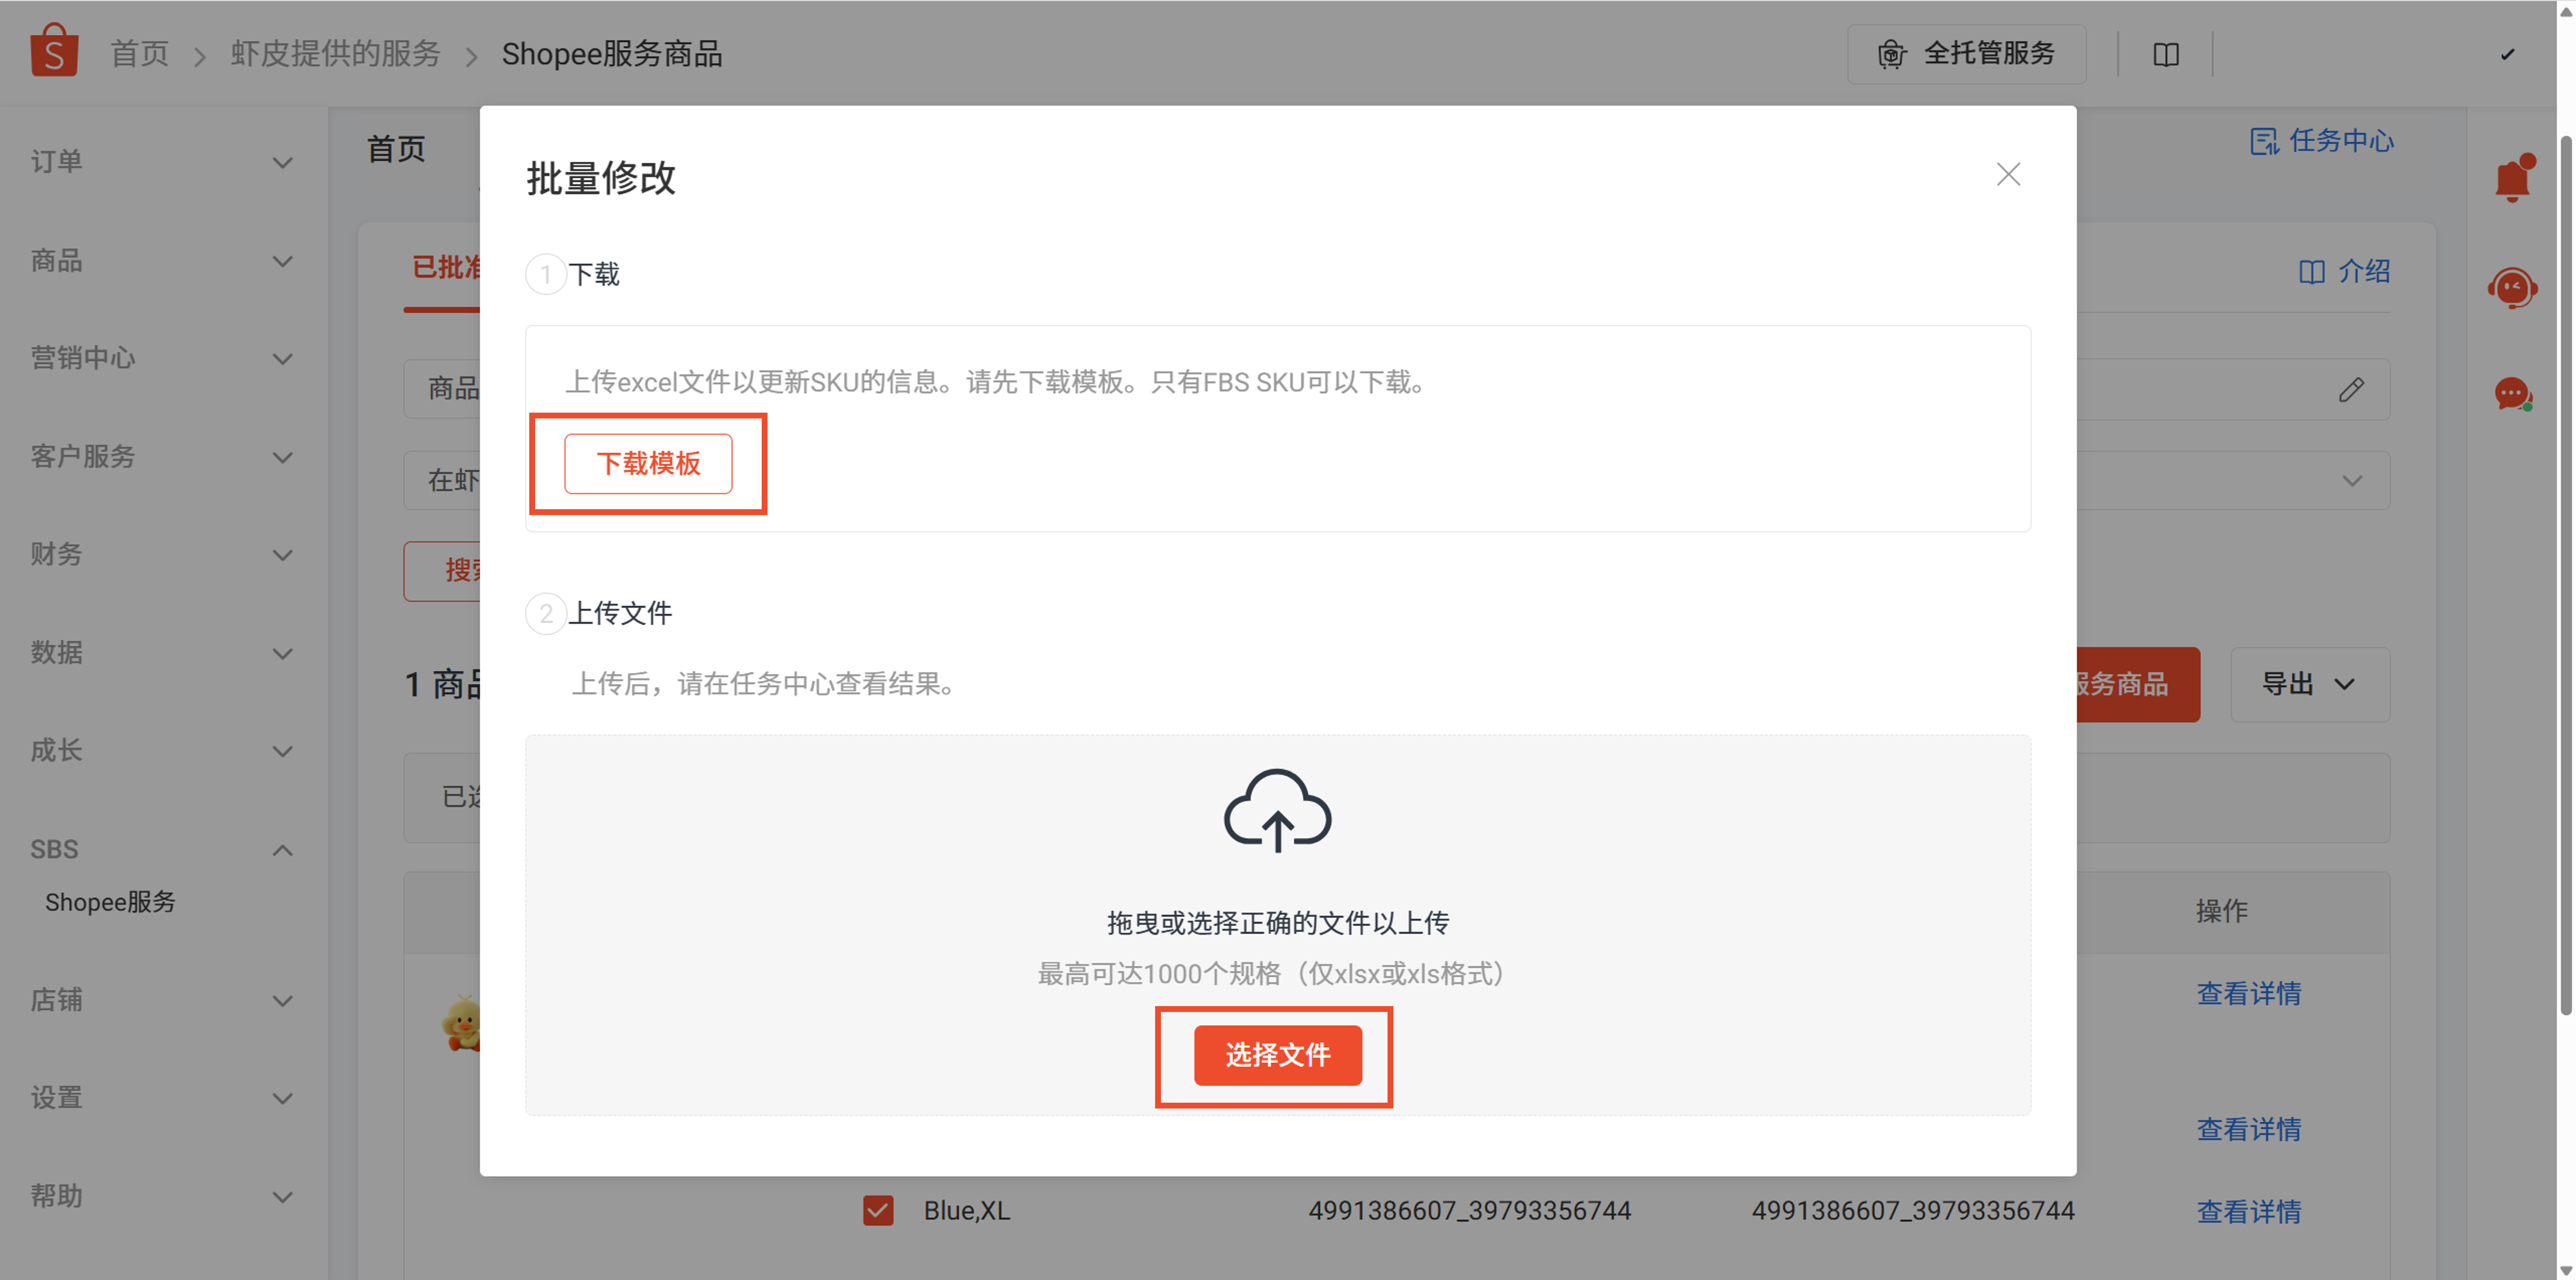2576x1280 pixels.
Task: Click 查看详情 in the Blue,XL row
Action: 2249,1211
